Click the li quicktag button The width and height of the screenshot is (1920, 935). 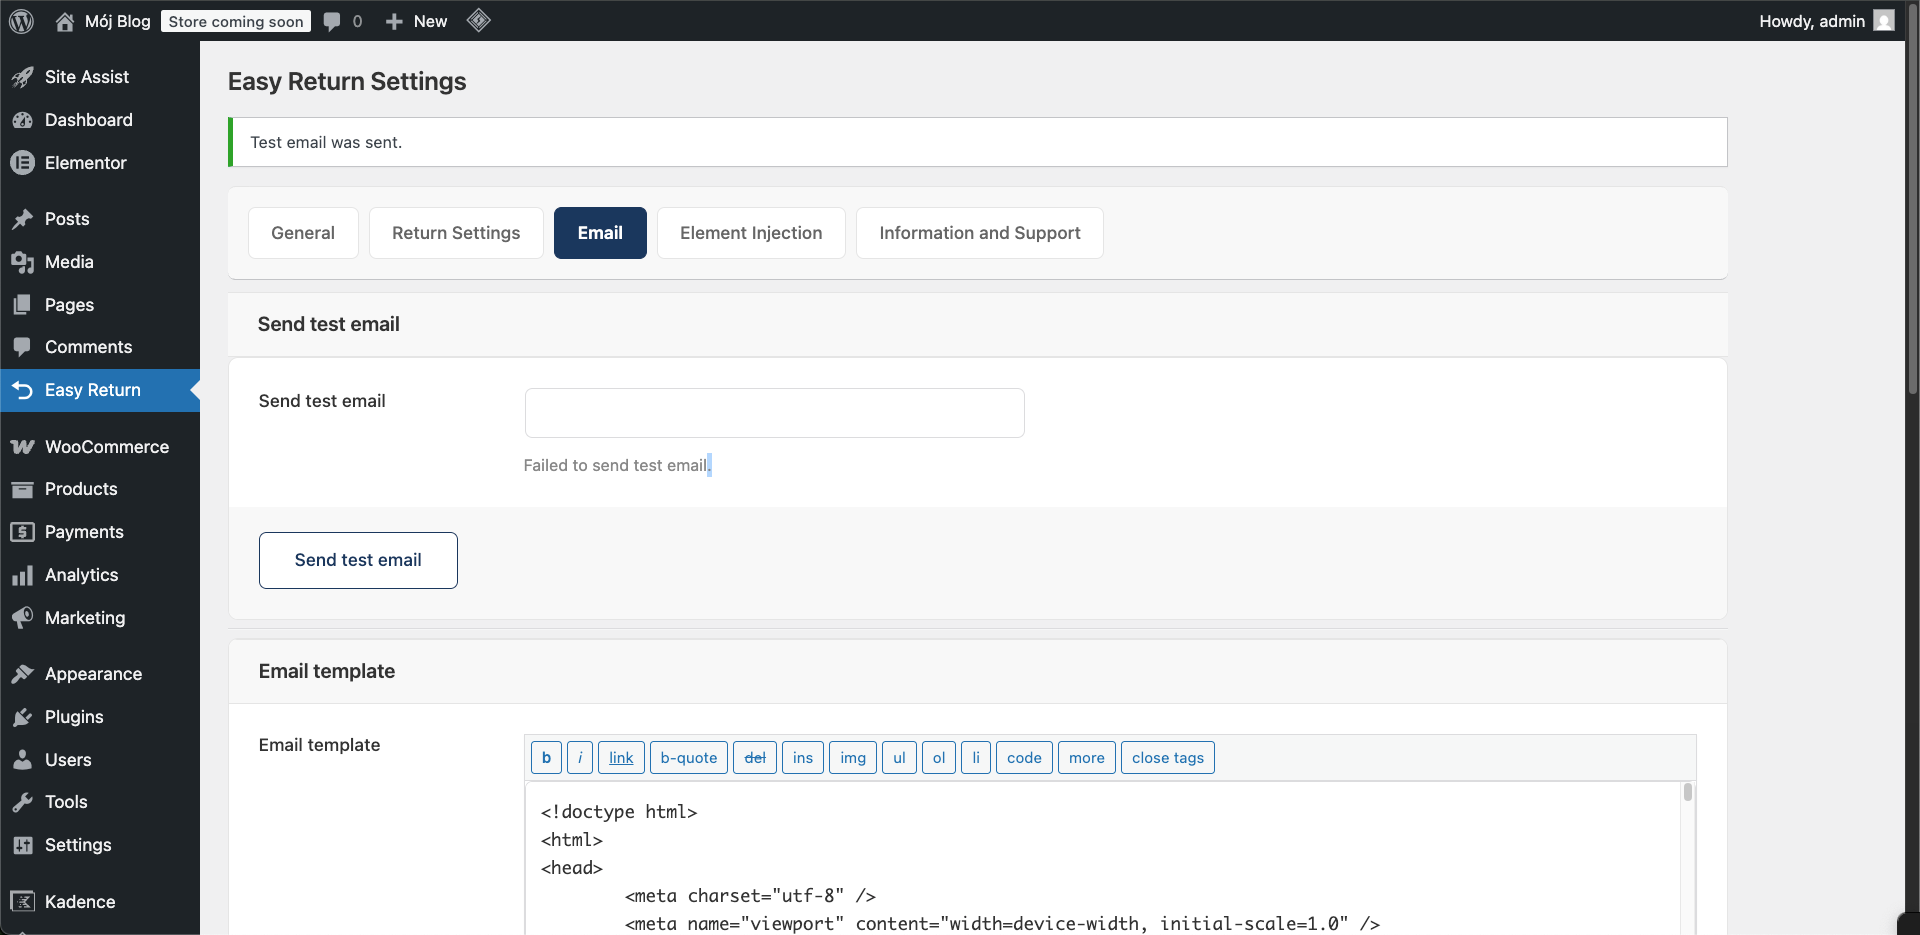(976, 758)
